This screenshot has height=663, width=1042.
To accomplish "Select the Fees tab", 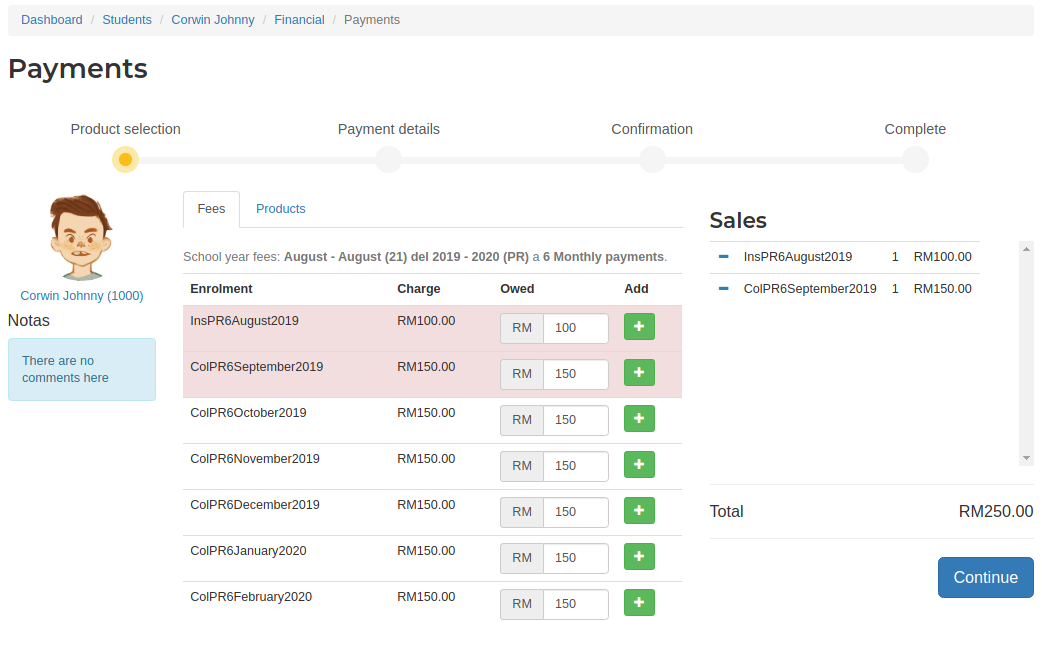I will point(211,209).
